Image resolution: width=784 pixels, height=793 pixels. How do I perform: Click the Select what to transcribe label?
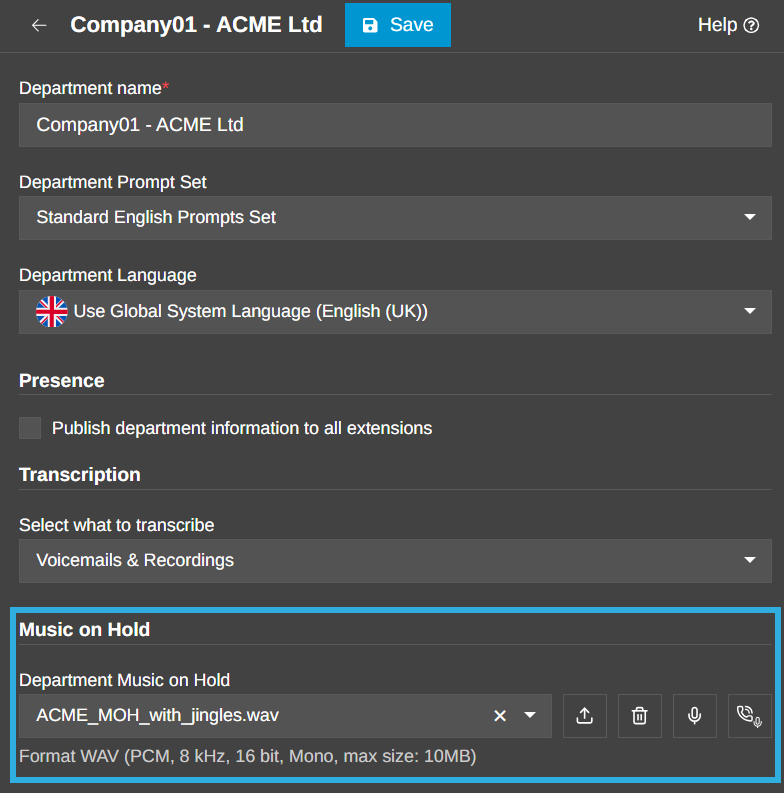tap(117, 525)
